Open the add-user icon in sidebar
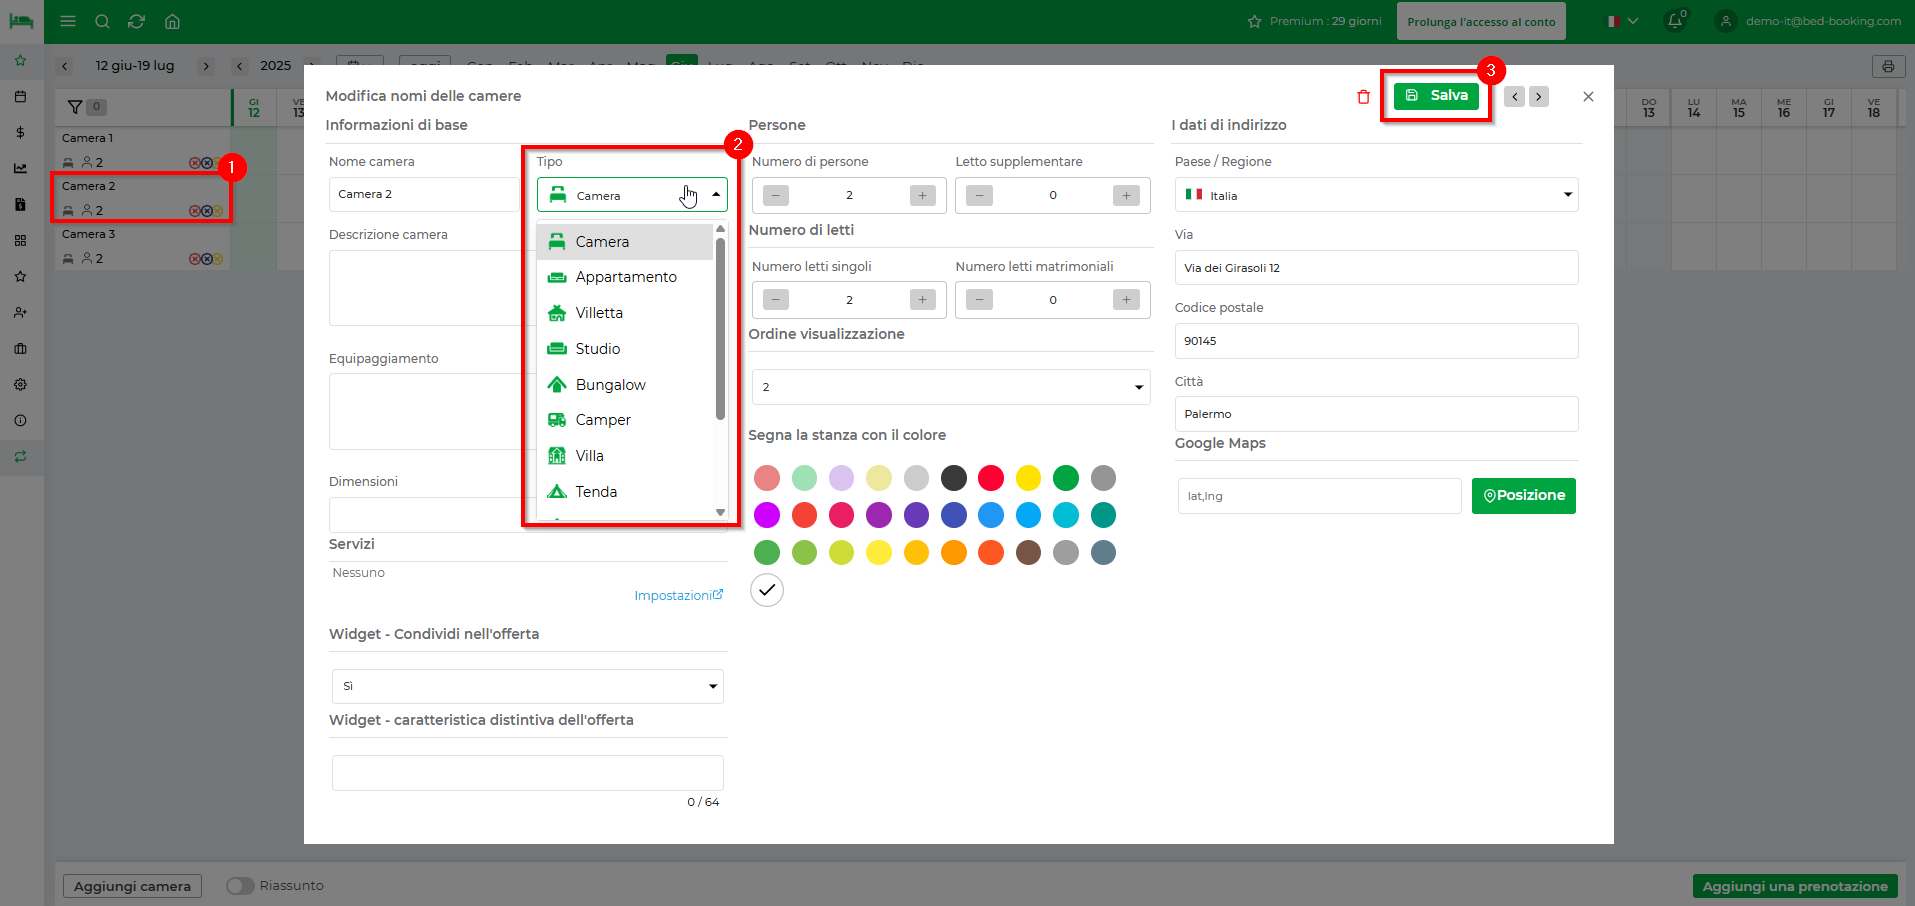Screen dimensions: 1915x906 click(x=20, y=313)
